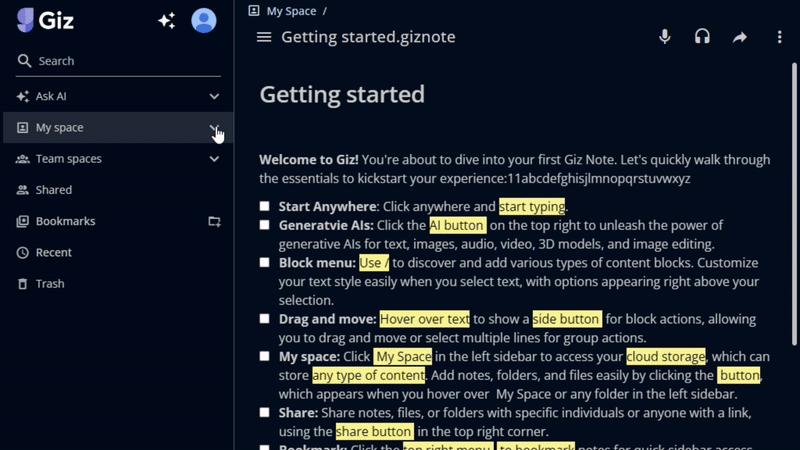Click the Getting started.giznote title

click(368, 37)
